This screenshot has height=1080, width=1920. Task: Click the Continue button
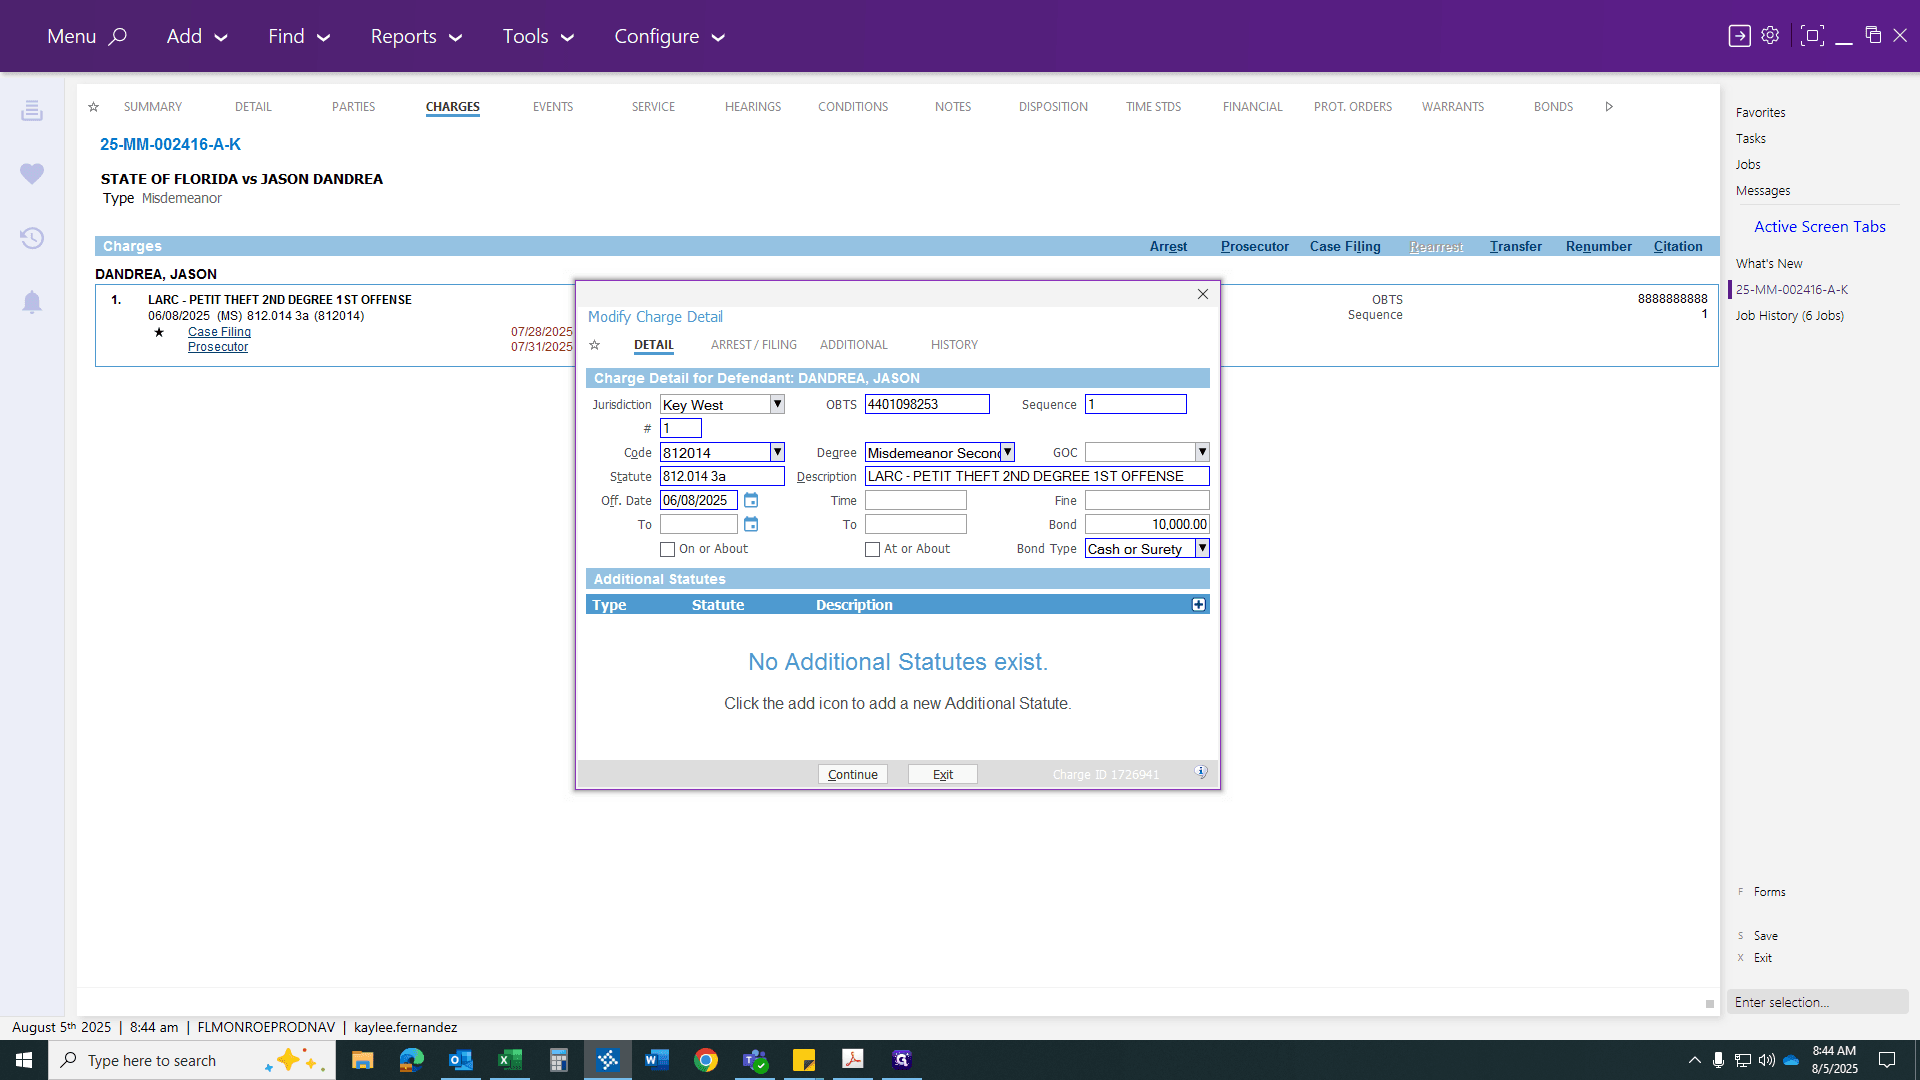tap(852, 774)
